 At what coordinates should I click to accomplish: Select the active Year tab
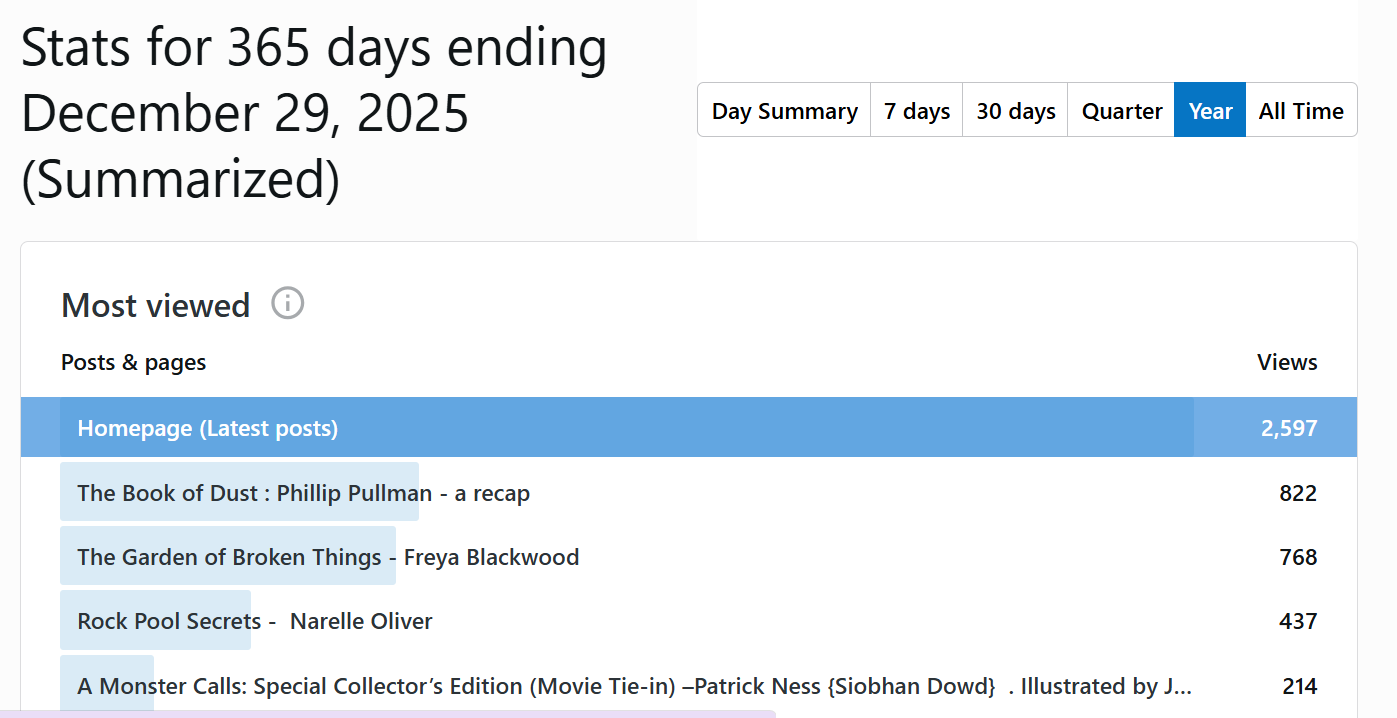[1210, 111]
